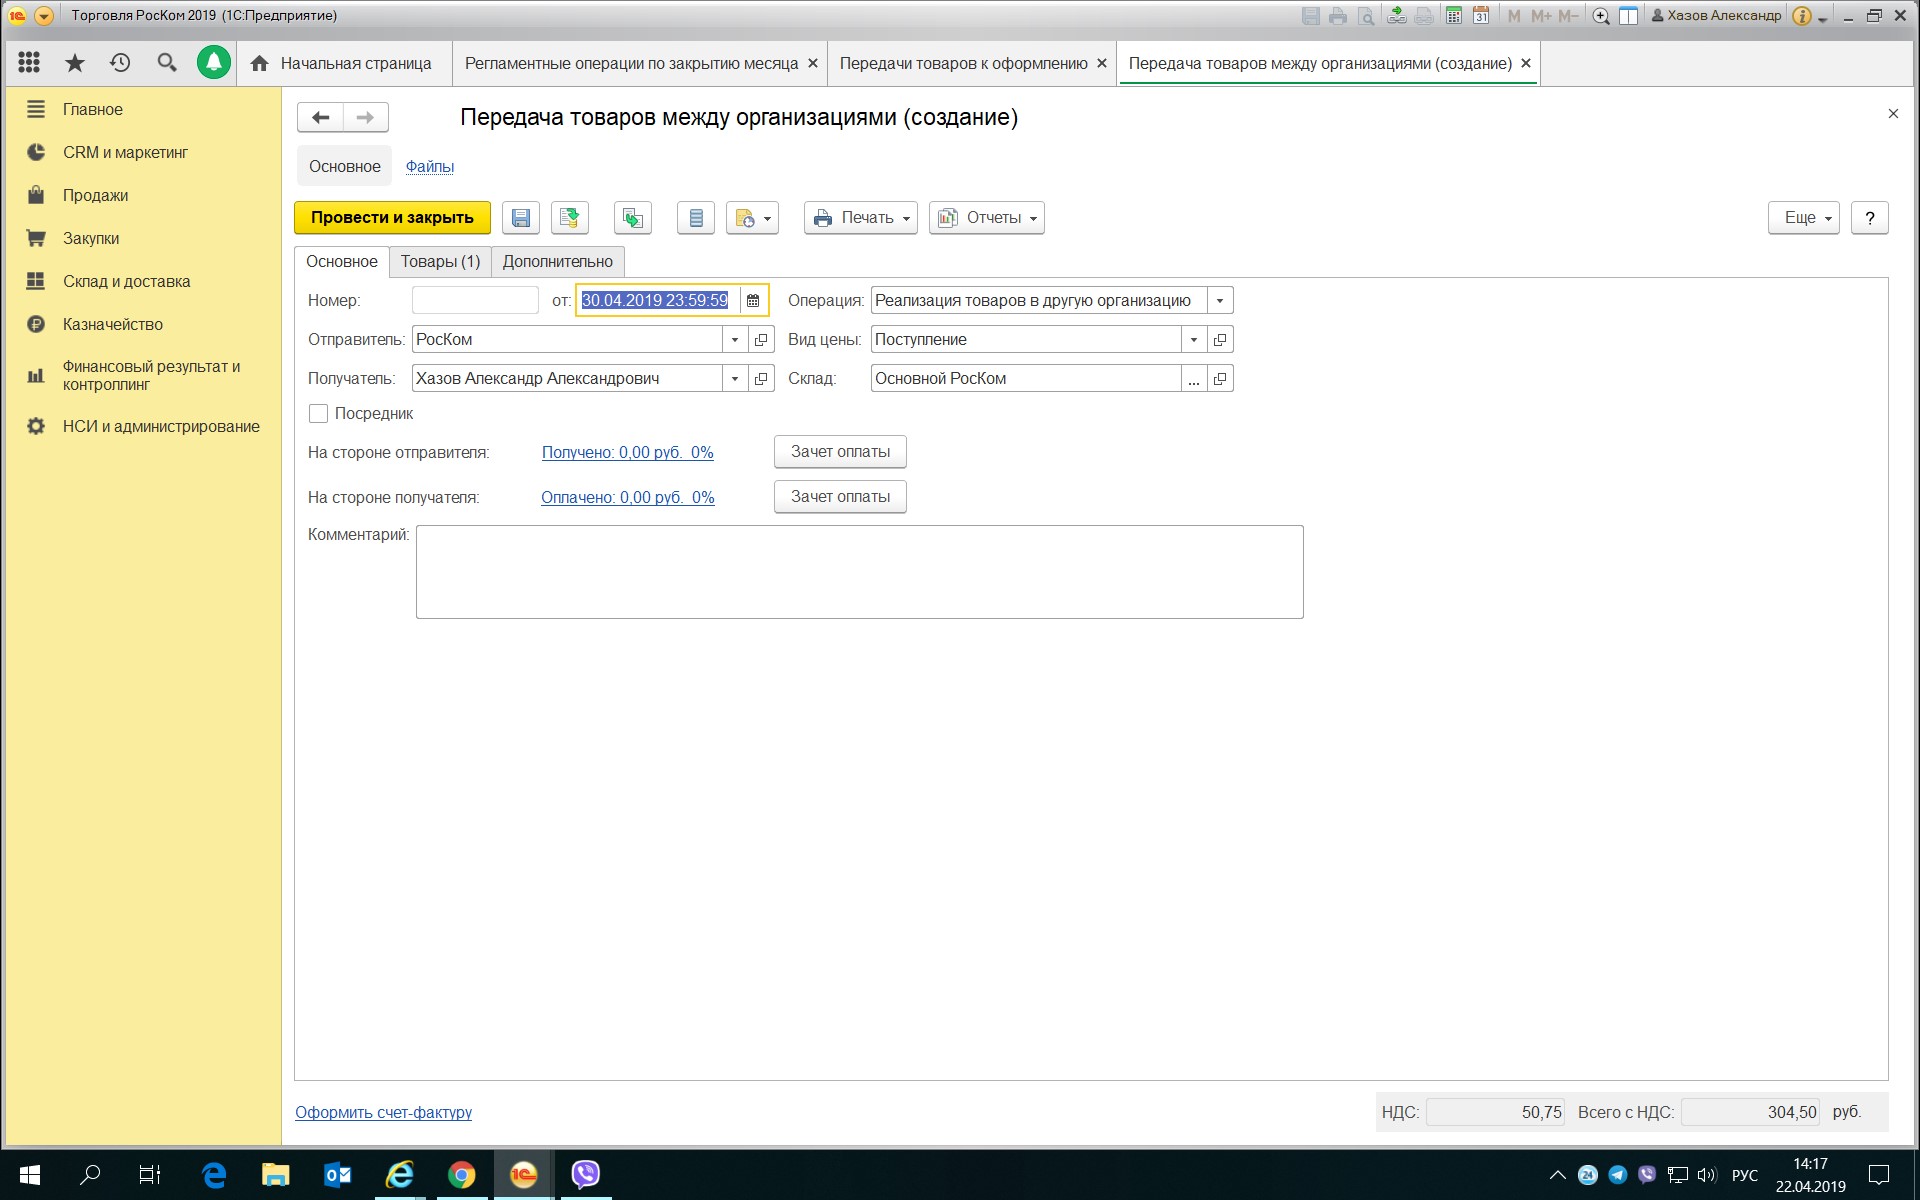The height and width of the screenshot is (1200, 1920).
Task: Open the Viber icon in the taskbar
Action: [x=585, y=1174]
